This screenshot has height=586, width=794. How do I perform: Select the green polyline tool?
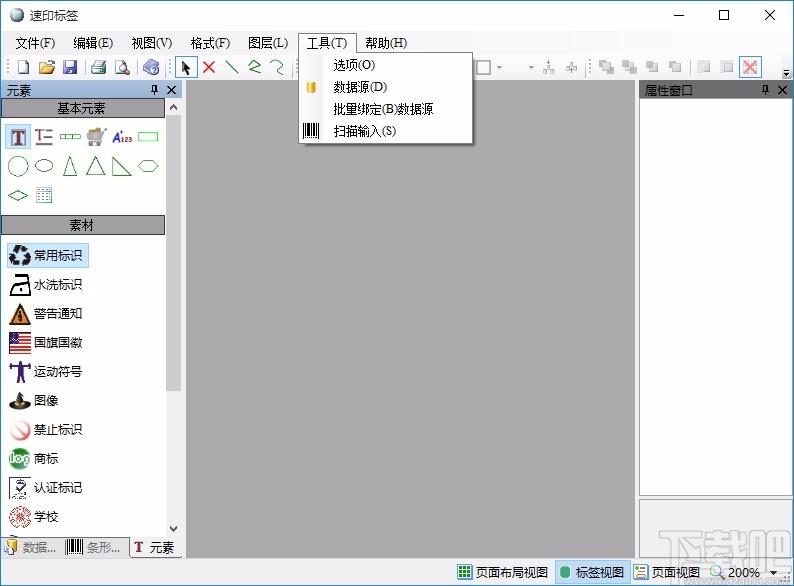click(x=254, y=67)
